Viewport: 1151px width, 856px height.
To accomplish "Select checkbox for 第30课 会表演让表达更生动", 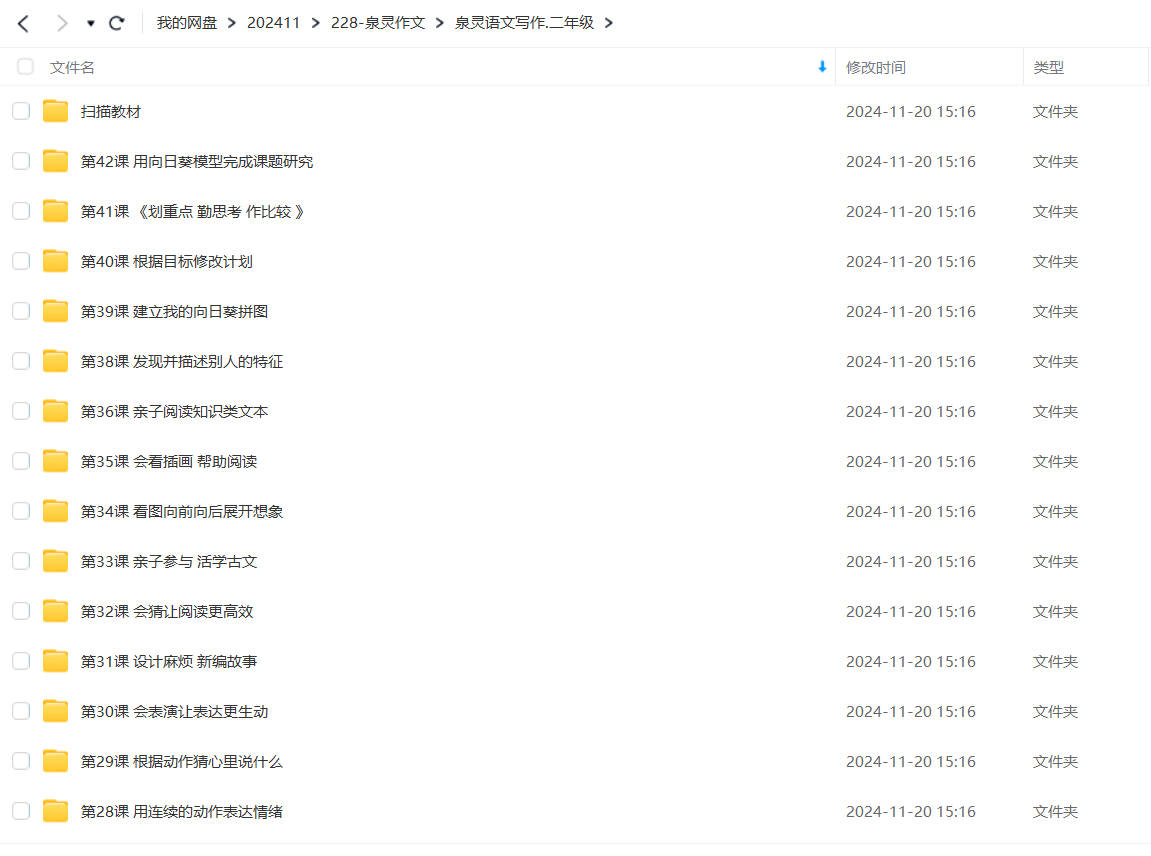I will [21, 711].
